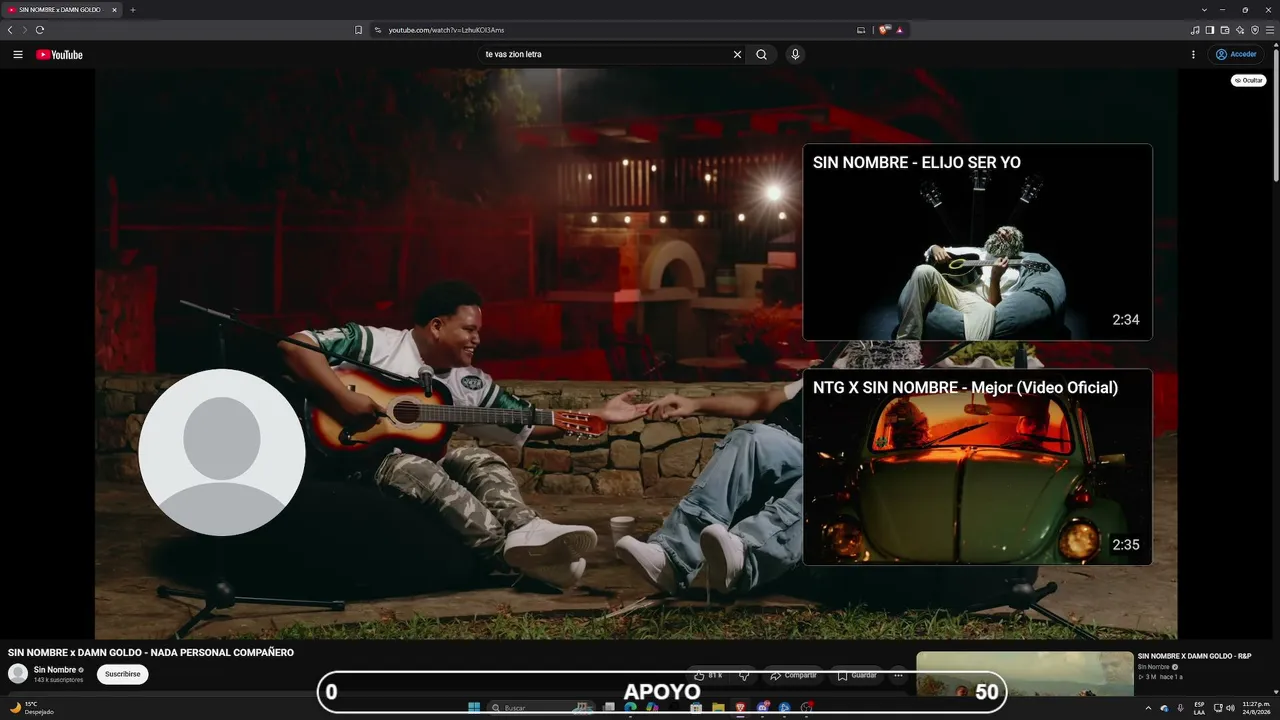Click the small Sin Nombre channel avatar
Viewport: 1280px width, 720px height.
click(x=18, y=674)
